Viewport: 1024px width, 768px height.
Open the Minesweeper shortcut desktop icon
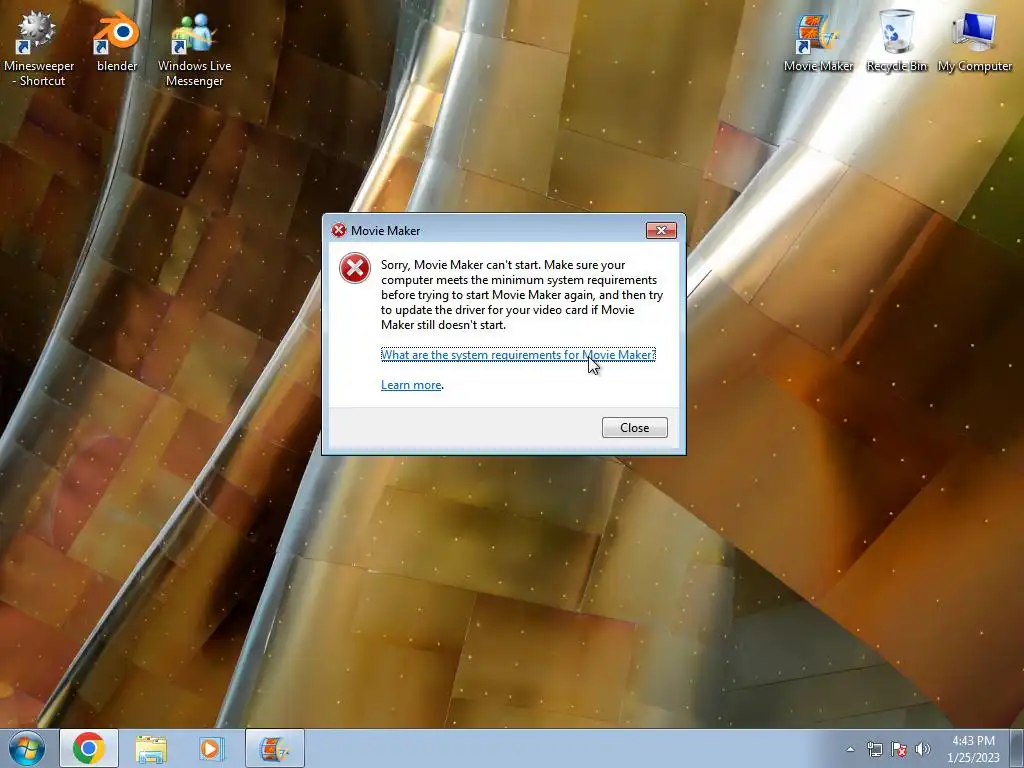[39, 50]
